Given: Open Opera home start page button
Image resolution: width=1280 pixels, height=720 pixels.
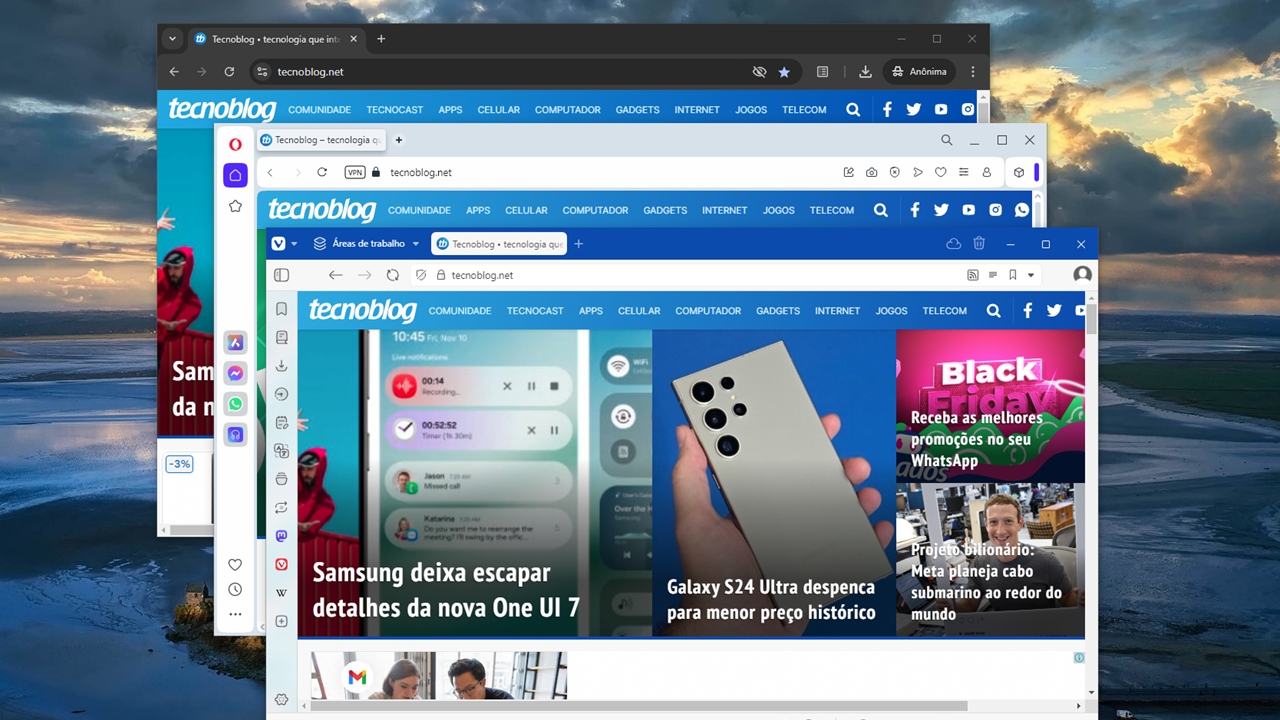Looking at the screenshot, I should click(235, 175).
